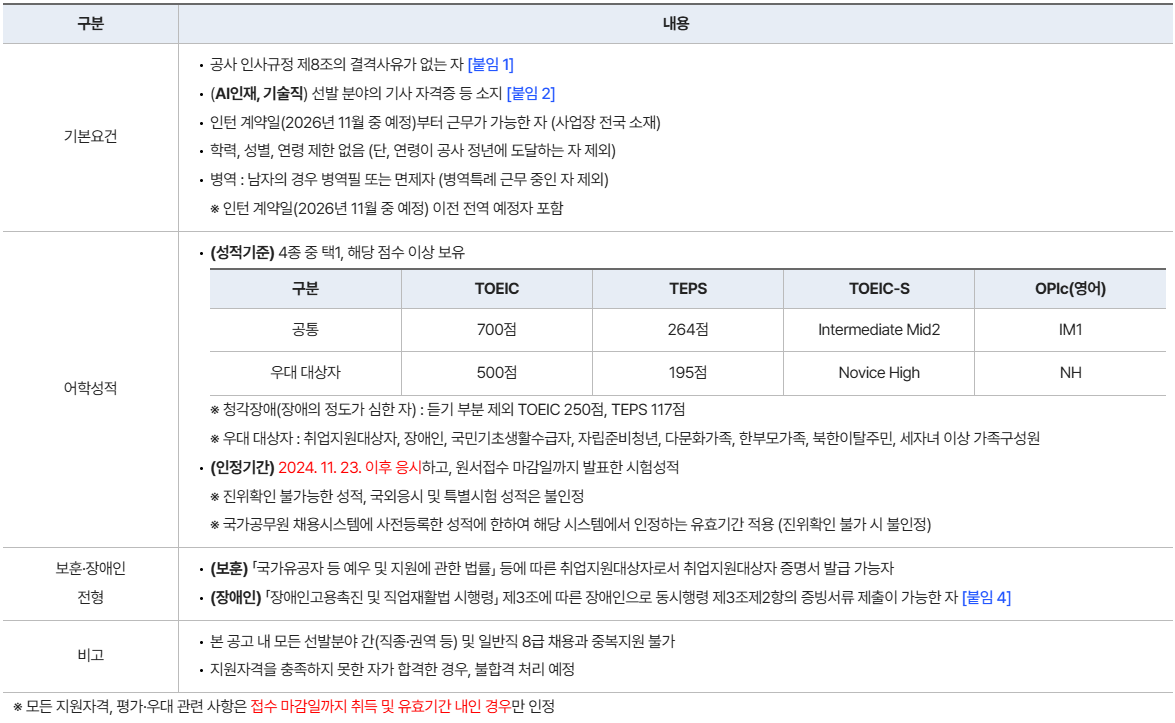This screenshot has height=723, width=1175.
Task: Click the IM1 OPIc cell
Action: [x=1070, y=330]
